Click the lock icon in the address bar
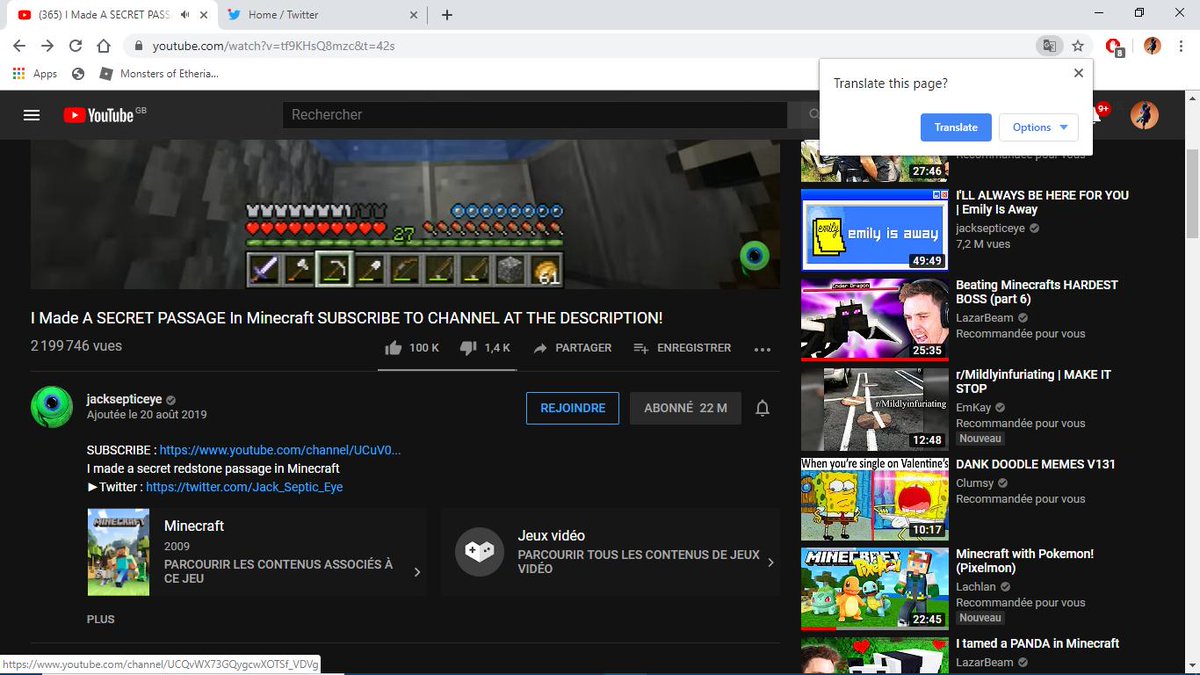Screen dimensions: 1200x675 pyautogui.click(x=138, y=46)
